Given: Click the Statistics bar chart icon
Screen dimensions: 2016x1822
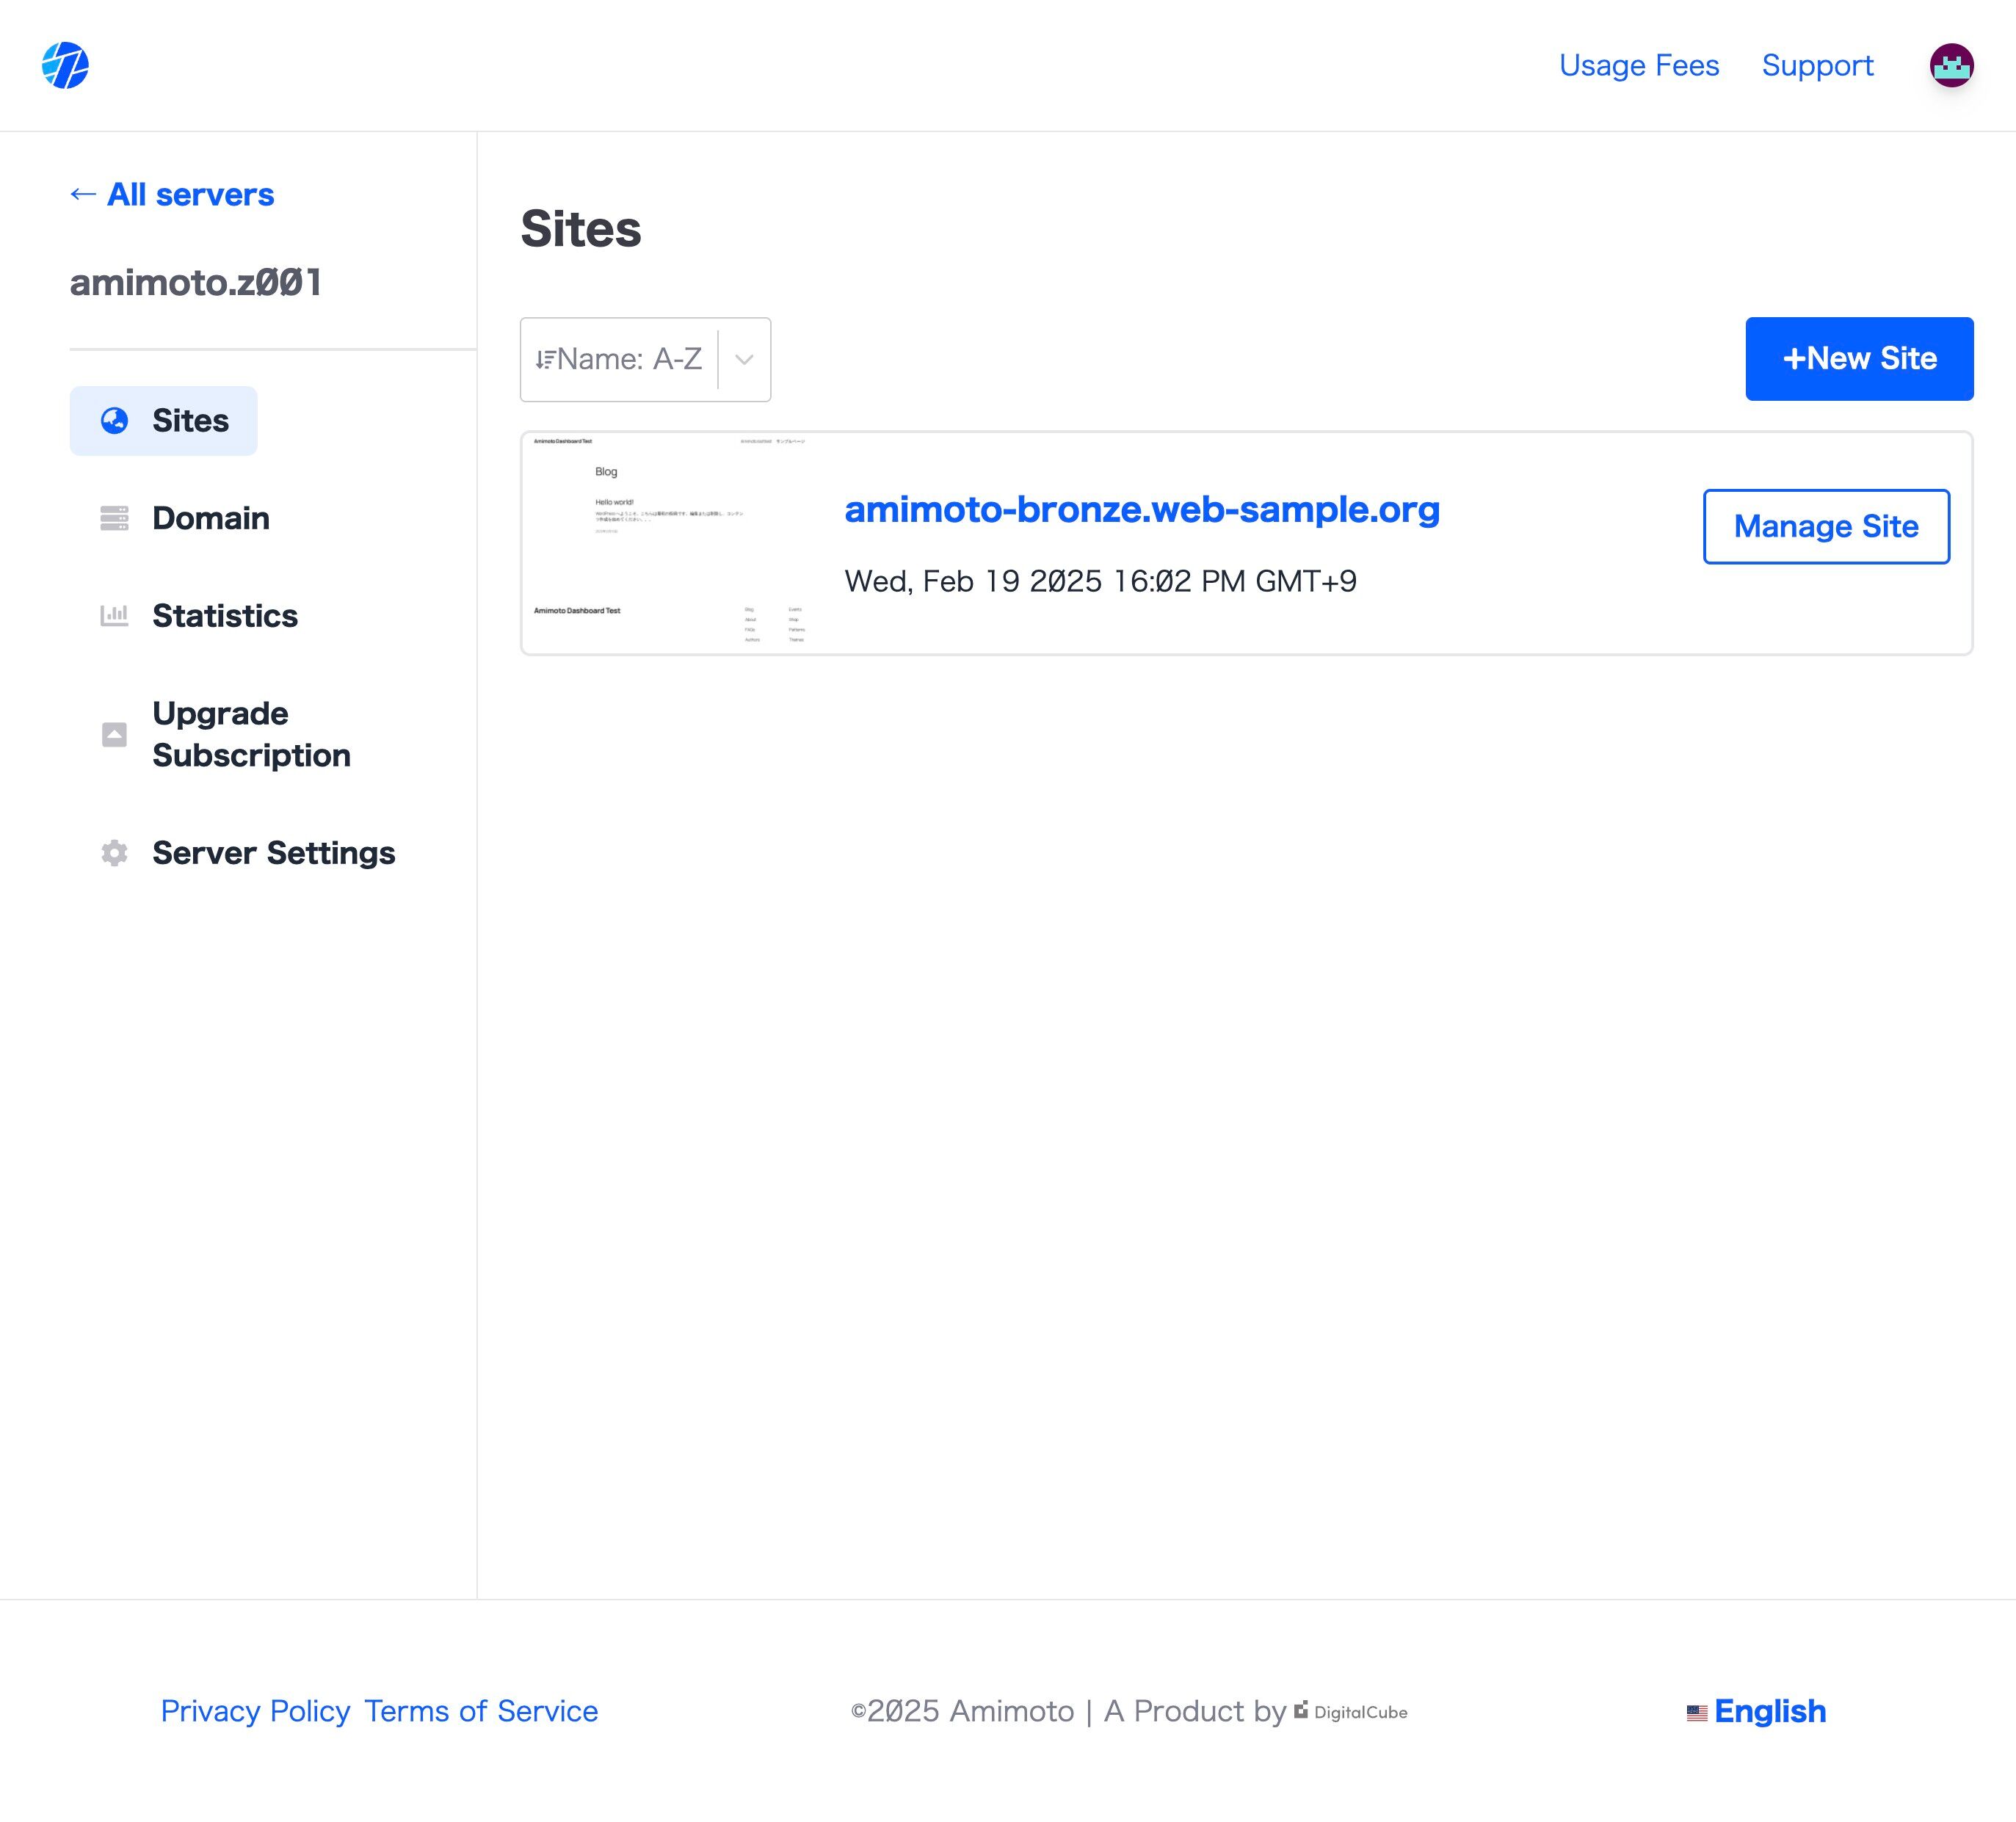Looking at the screenshot, I should tap(114, 615).
